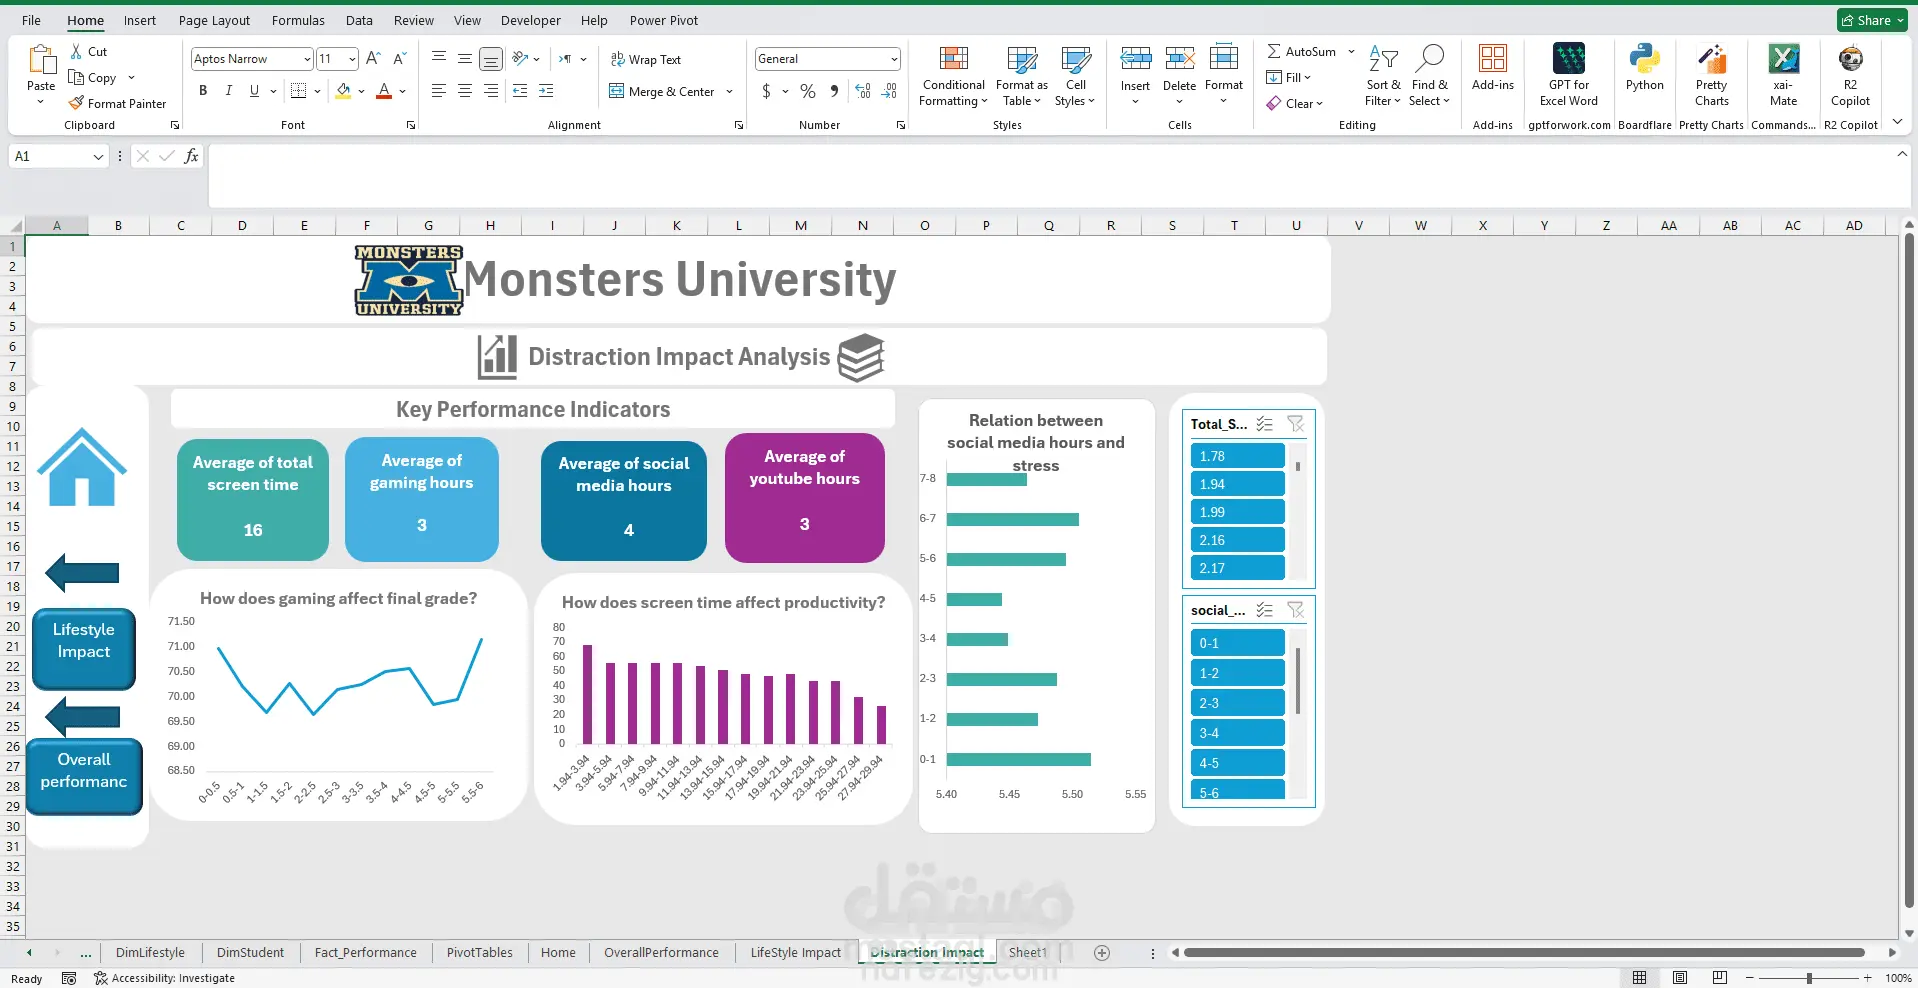The width and height of the screenshot is (1918, 988).
Task: Launch GPT for Excel Word
Action: click(x=1569, y=76)
